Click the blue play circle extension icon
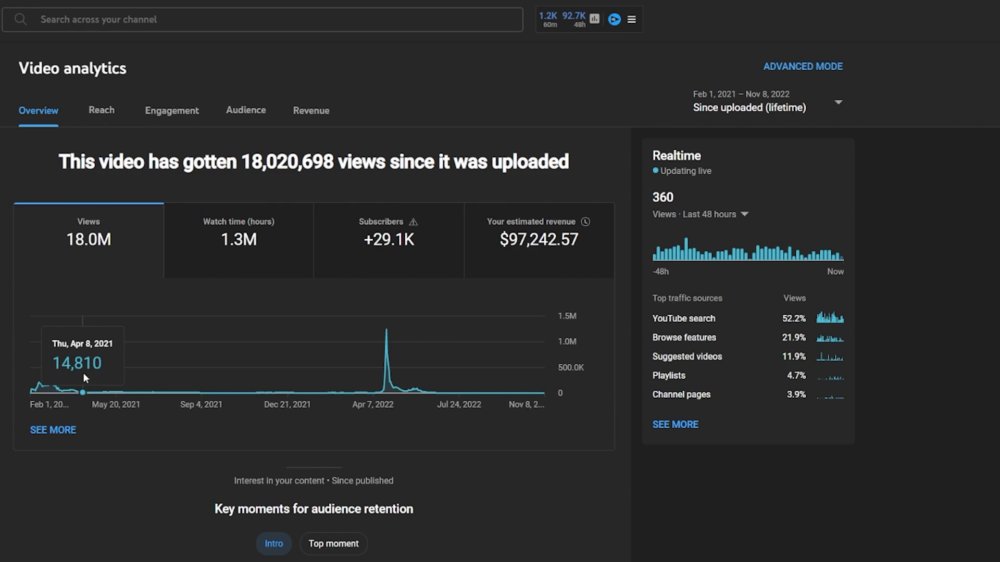The width and height of the screenshot is (1000, 562). [614, 19]
